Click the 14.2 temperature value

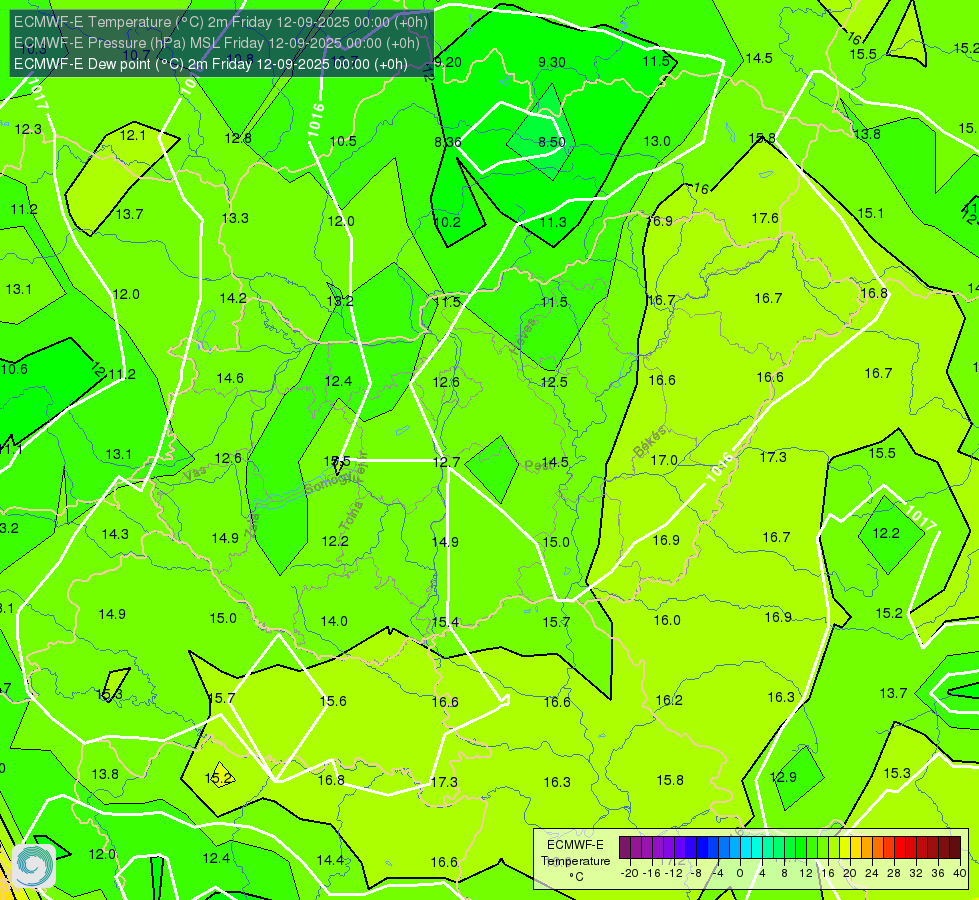[x=233, y=299]
